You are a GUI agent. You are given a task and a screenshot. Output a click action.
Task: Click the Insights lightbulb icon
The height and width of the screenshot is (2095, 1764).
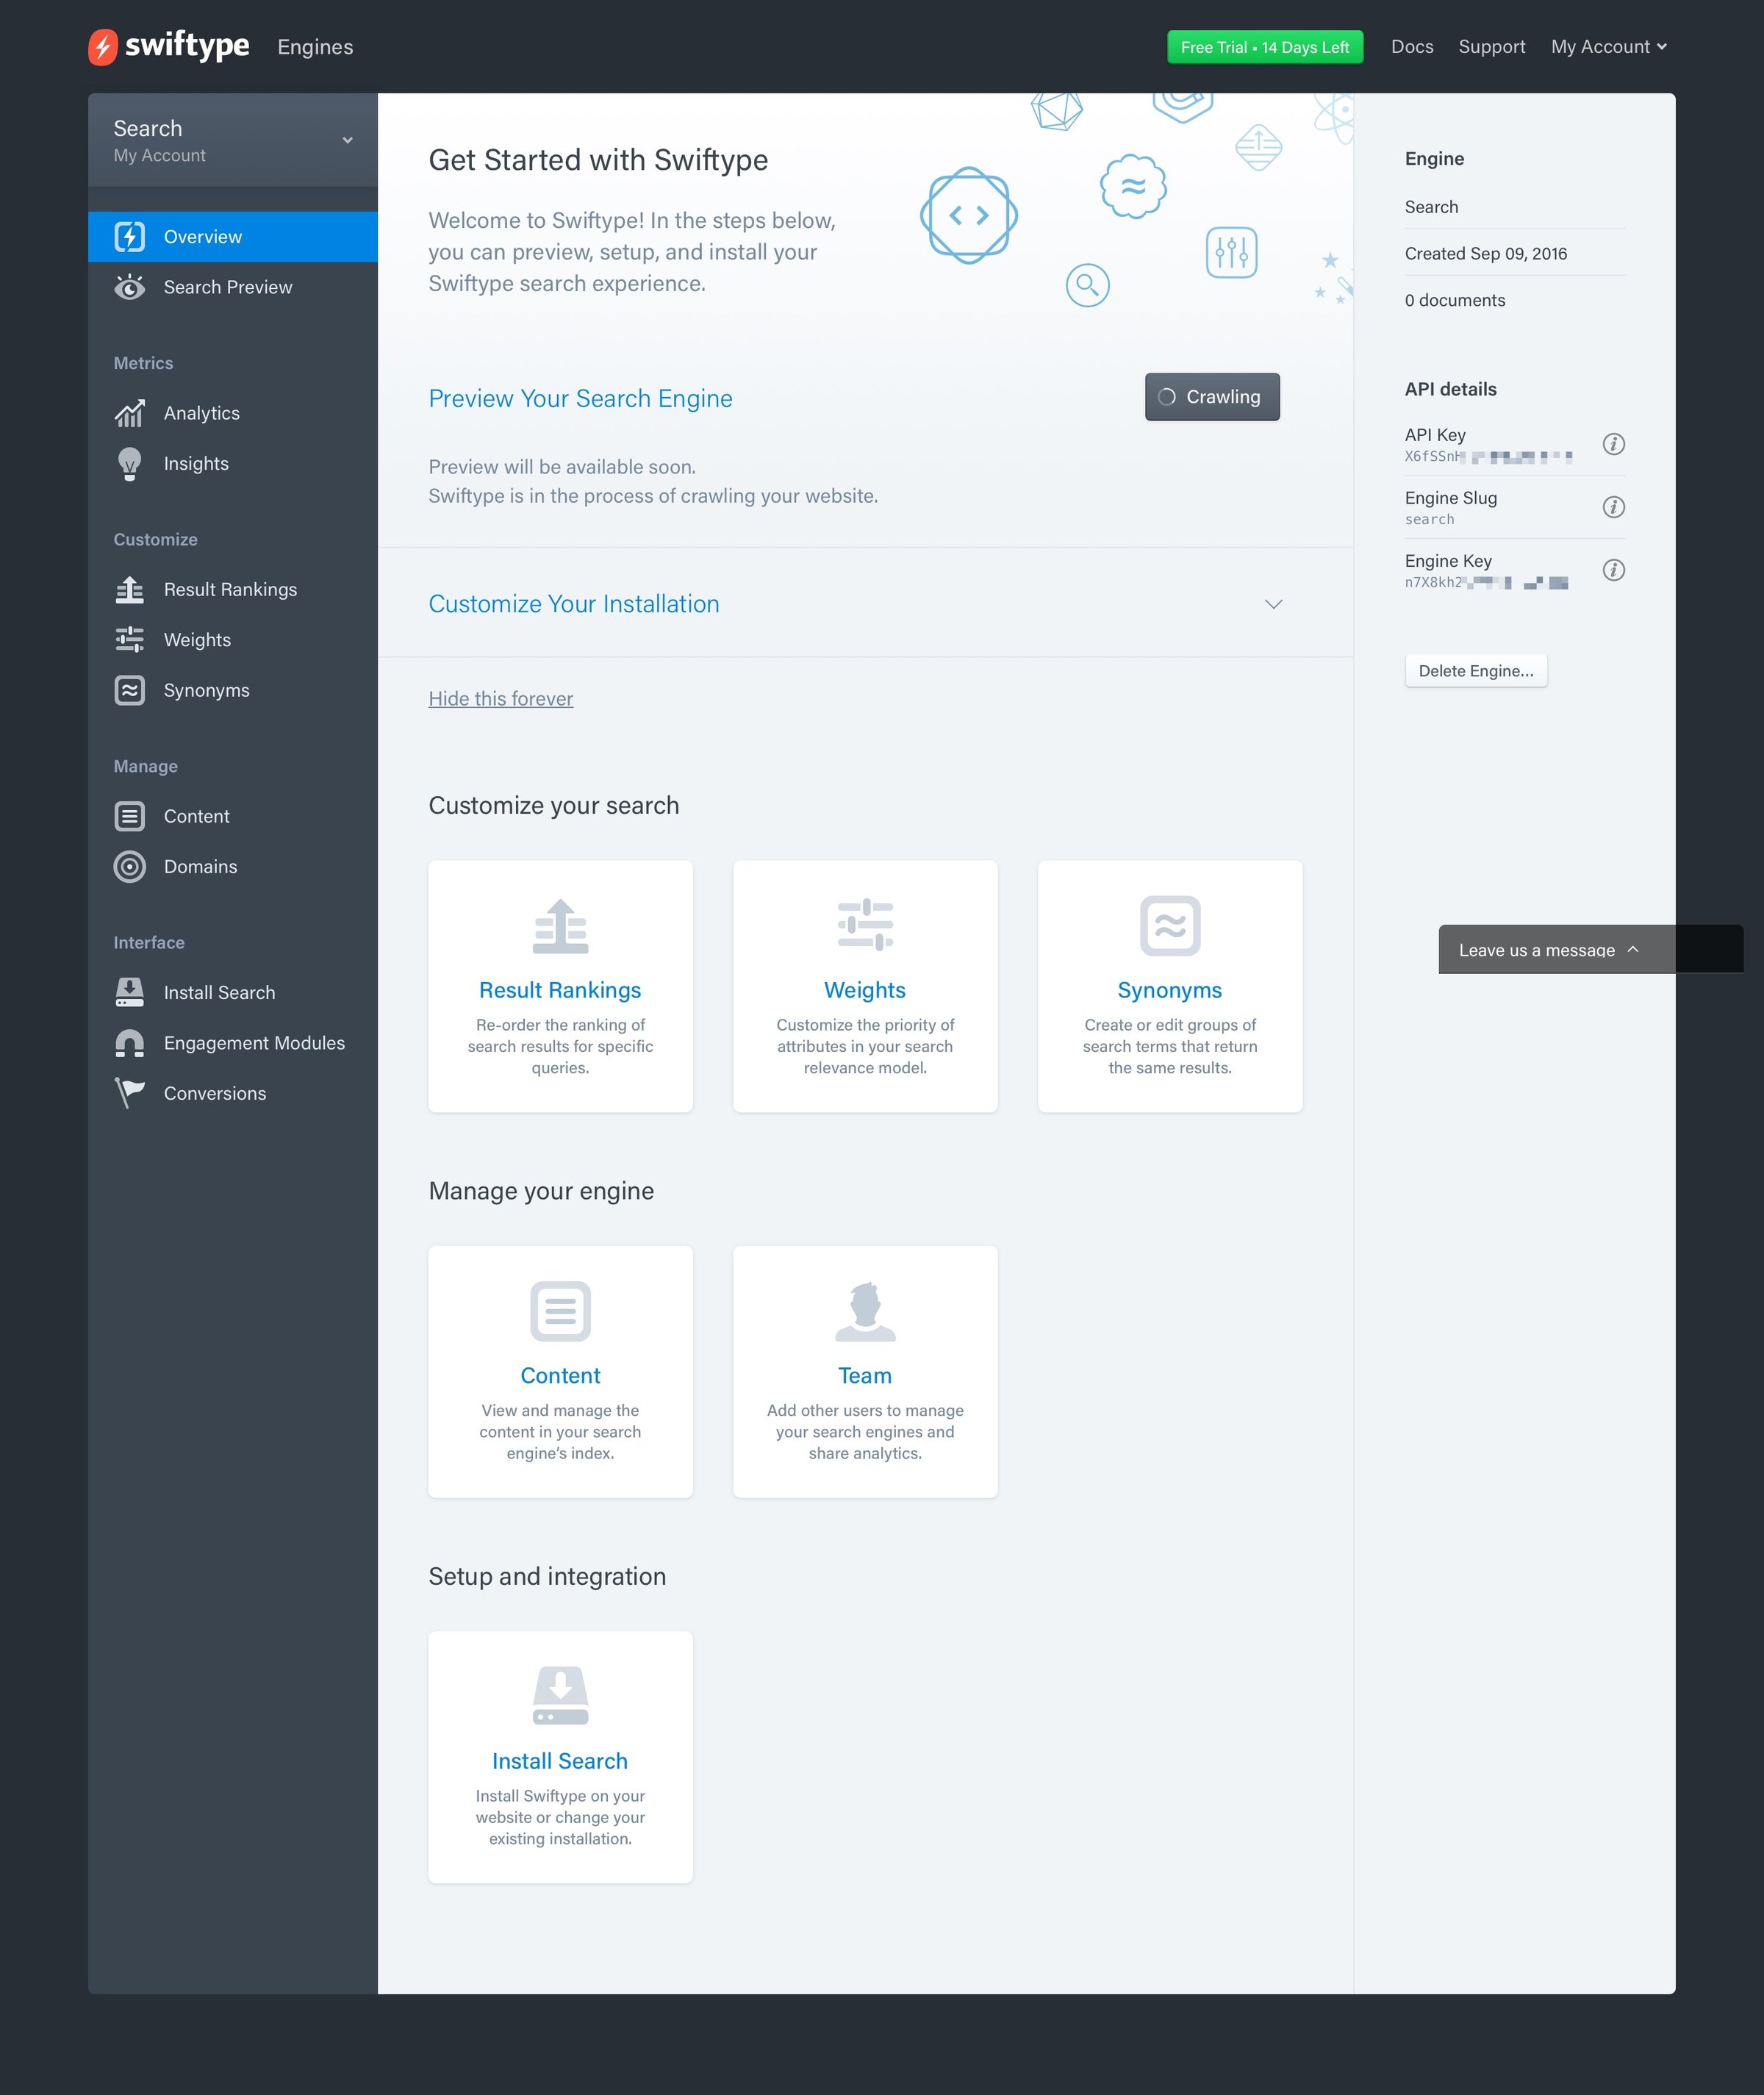(130, 464)
